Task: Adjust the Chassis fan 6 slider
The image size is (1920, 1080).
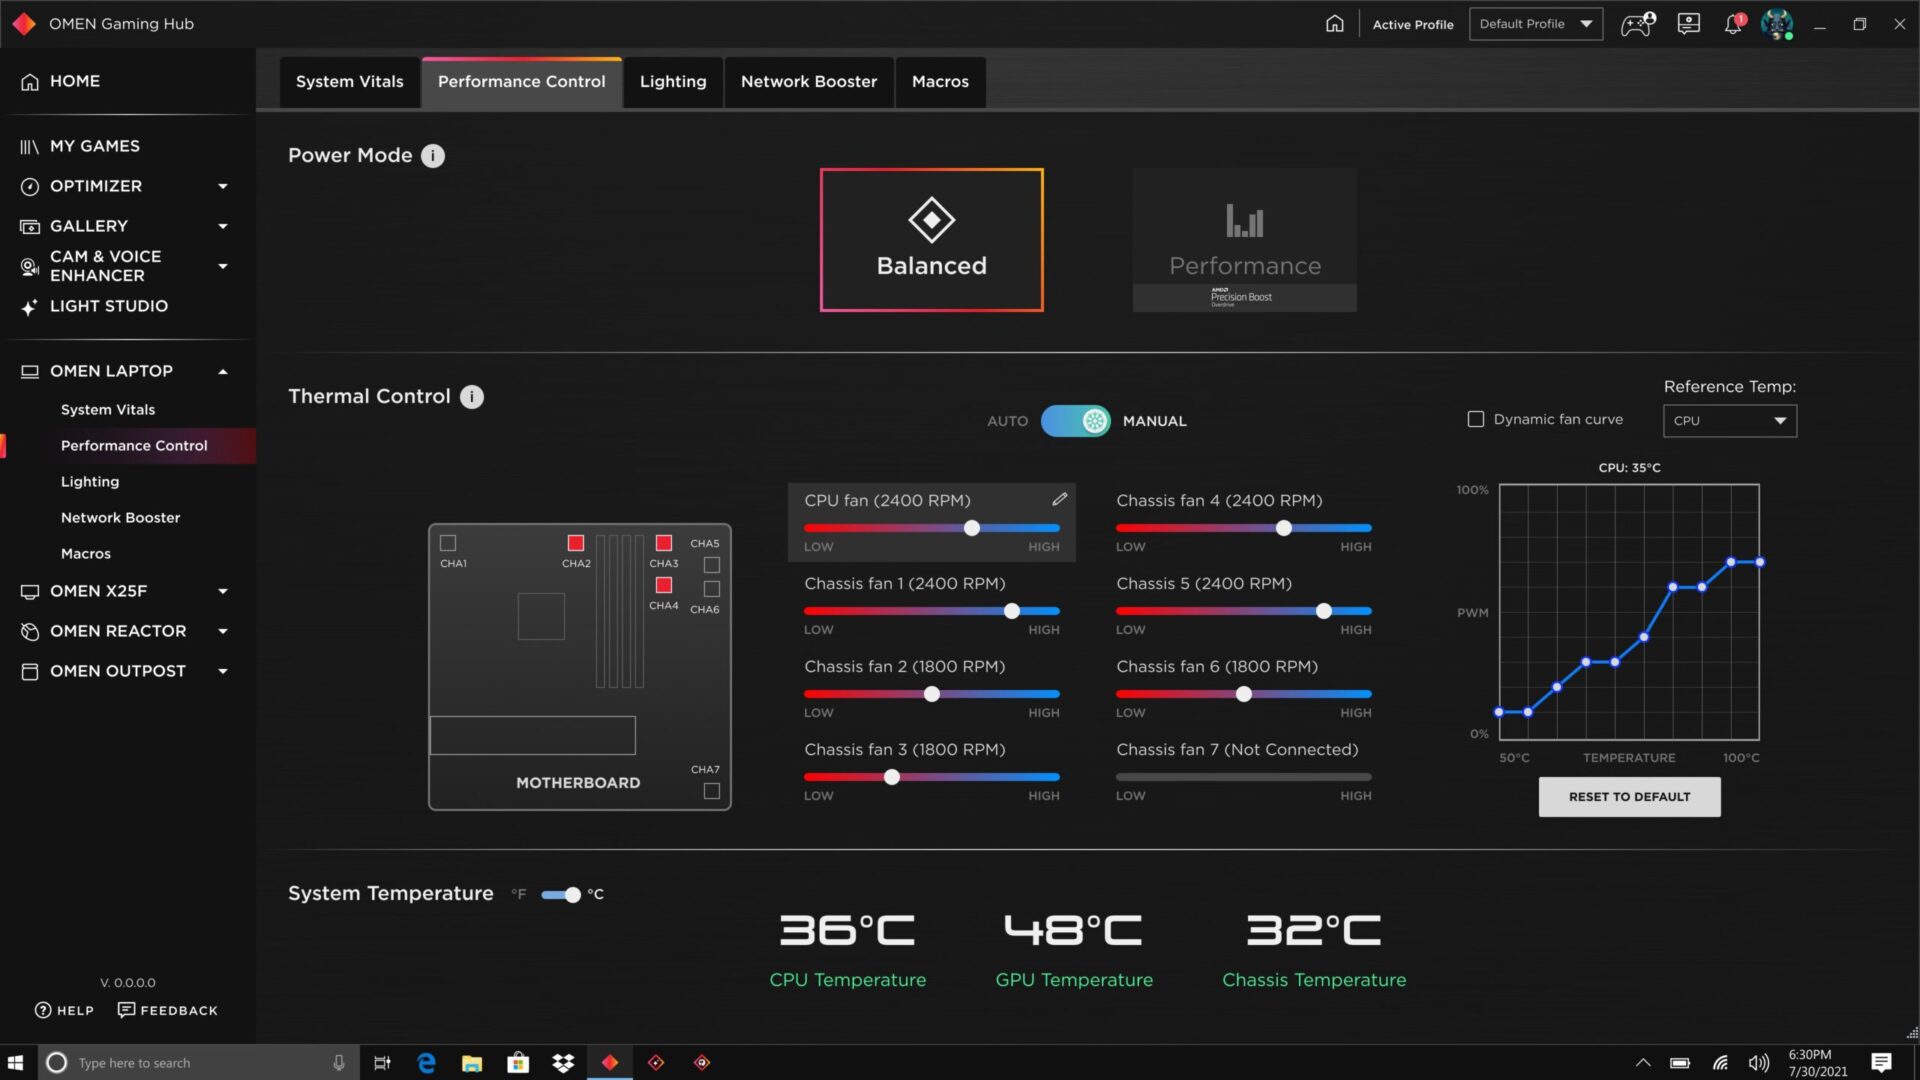Action: tap(1243, 694)
